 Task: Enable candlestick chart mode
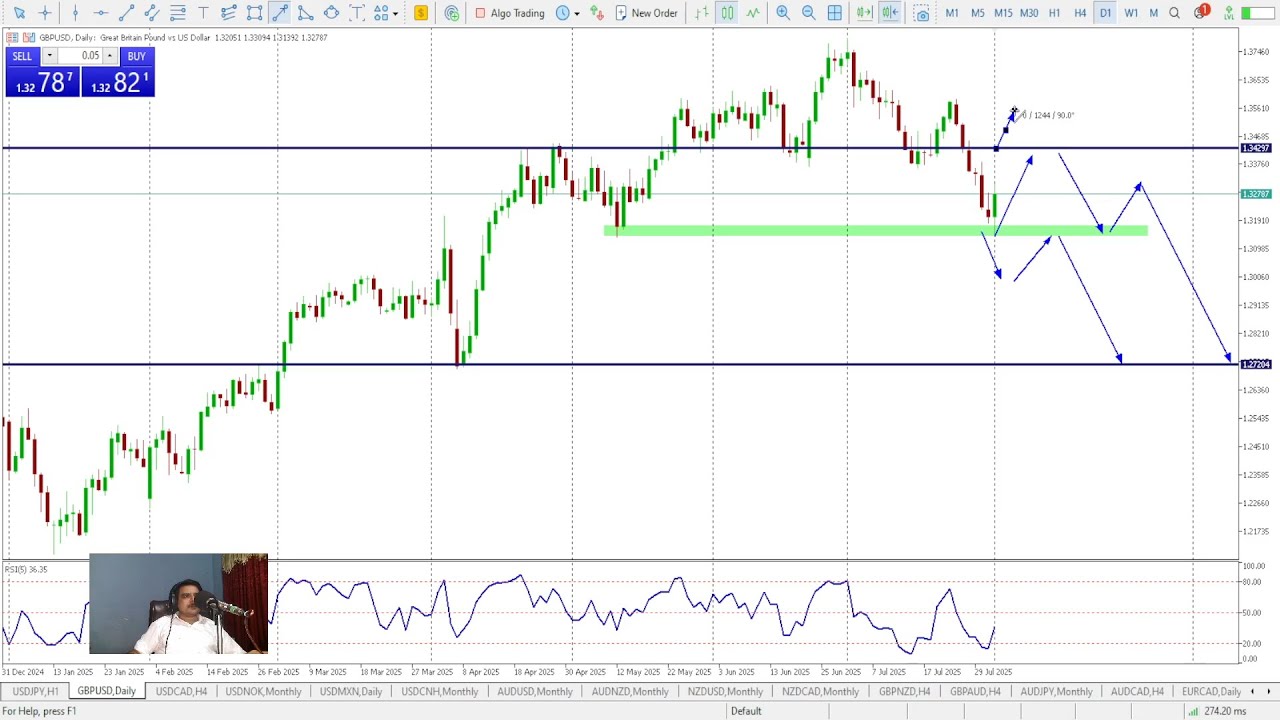(x=727, y=13)
